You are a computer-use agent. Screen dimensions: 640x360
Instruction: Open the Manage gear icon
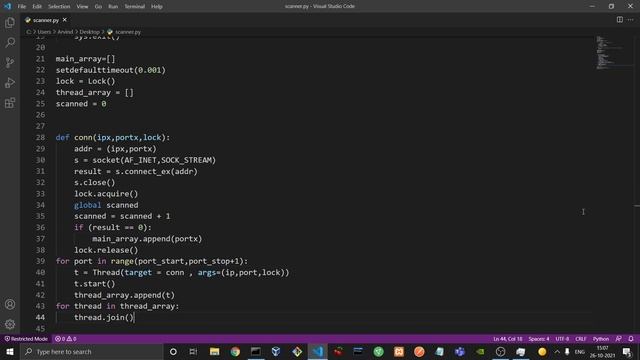pyautogui.click(x=10, y=324)
